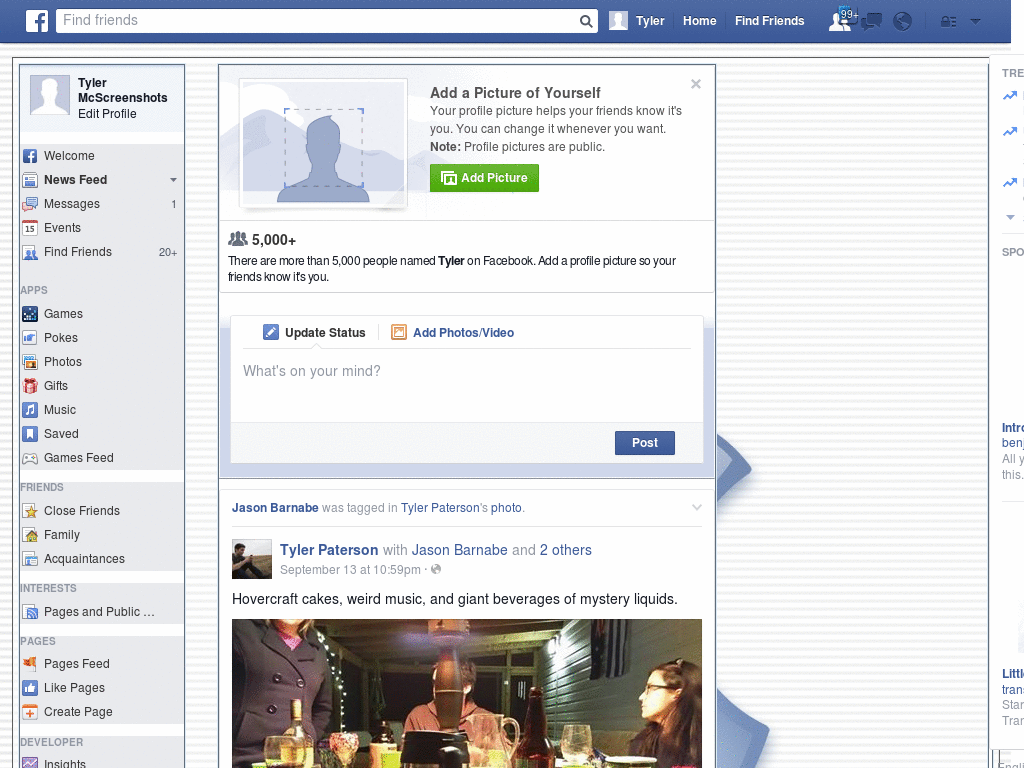Click the What's on your mind box

(x=467, y=385)
